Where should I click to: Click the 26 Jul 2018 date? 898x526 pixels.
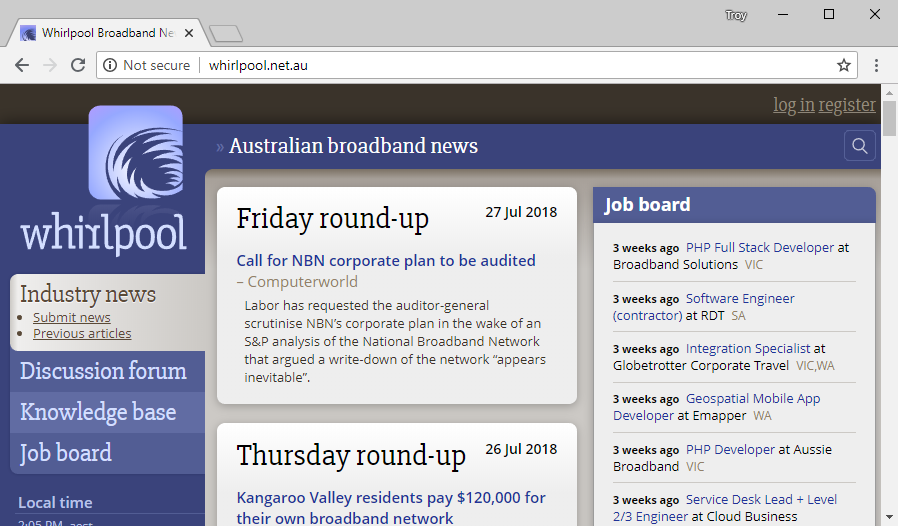(521, 449)
